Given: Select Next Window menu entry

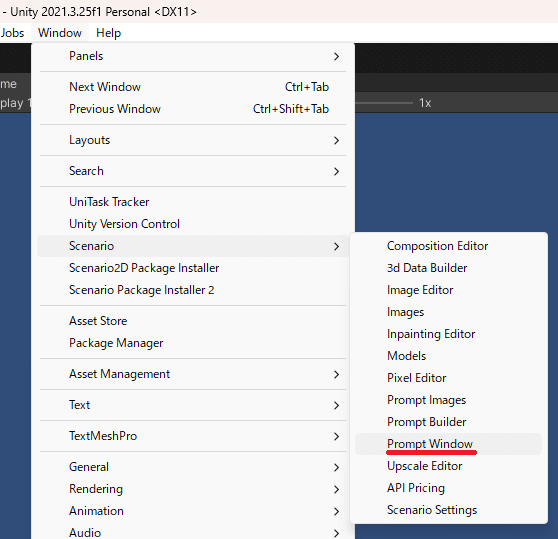Looking at the screenshot, I should click(193, 87).
